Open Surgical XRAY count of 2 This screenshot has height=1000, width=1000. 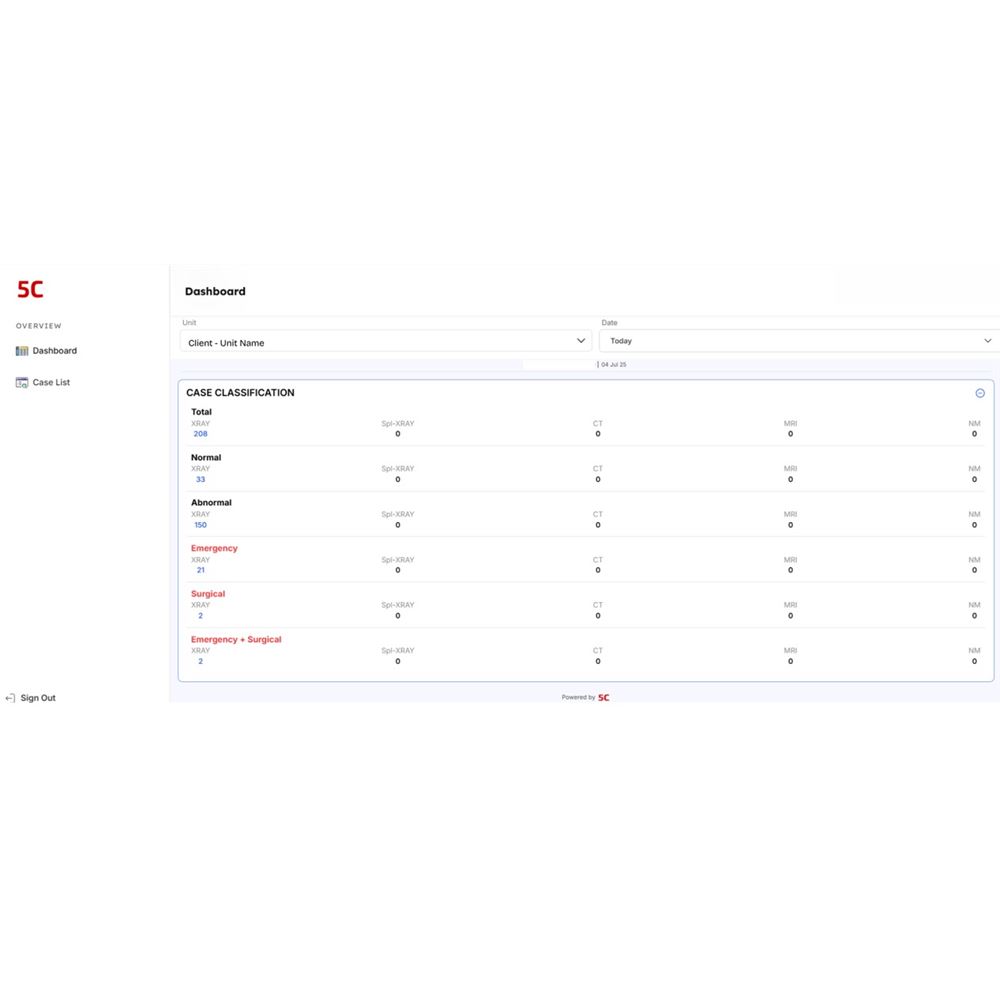coord(200,616)
